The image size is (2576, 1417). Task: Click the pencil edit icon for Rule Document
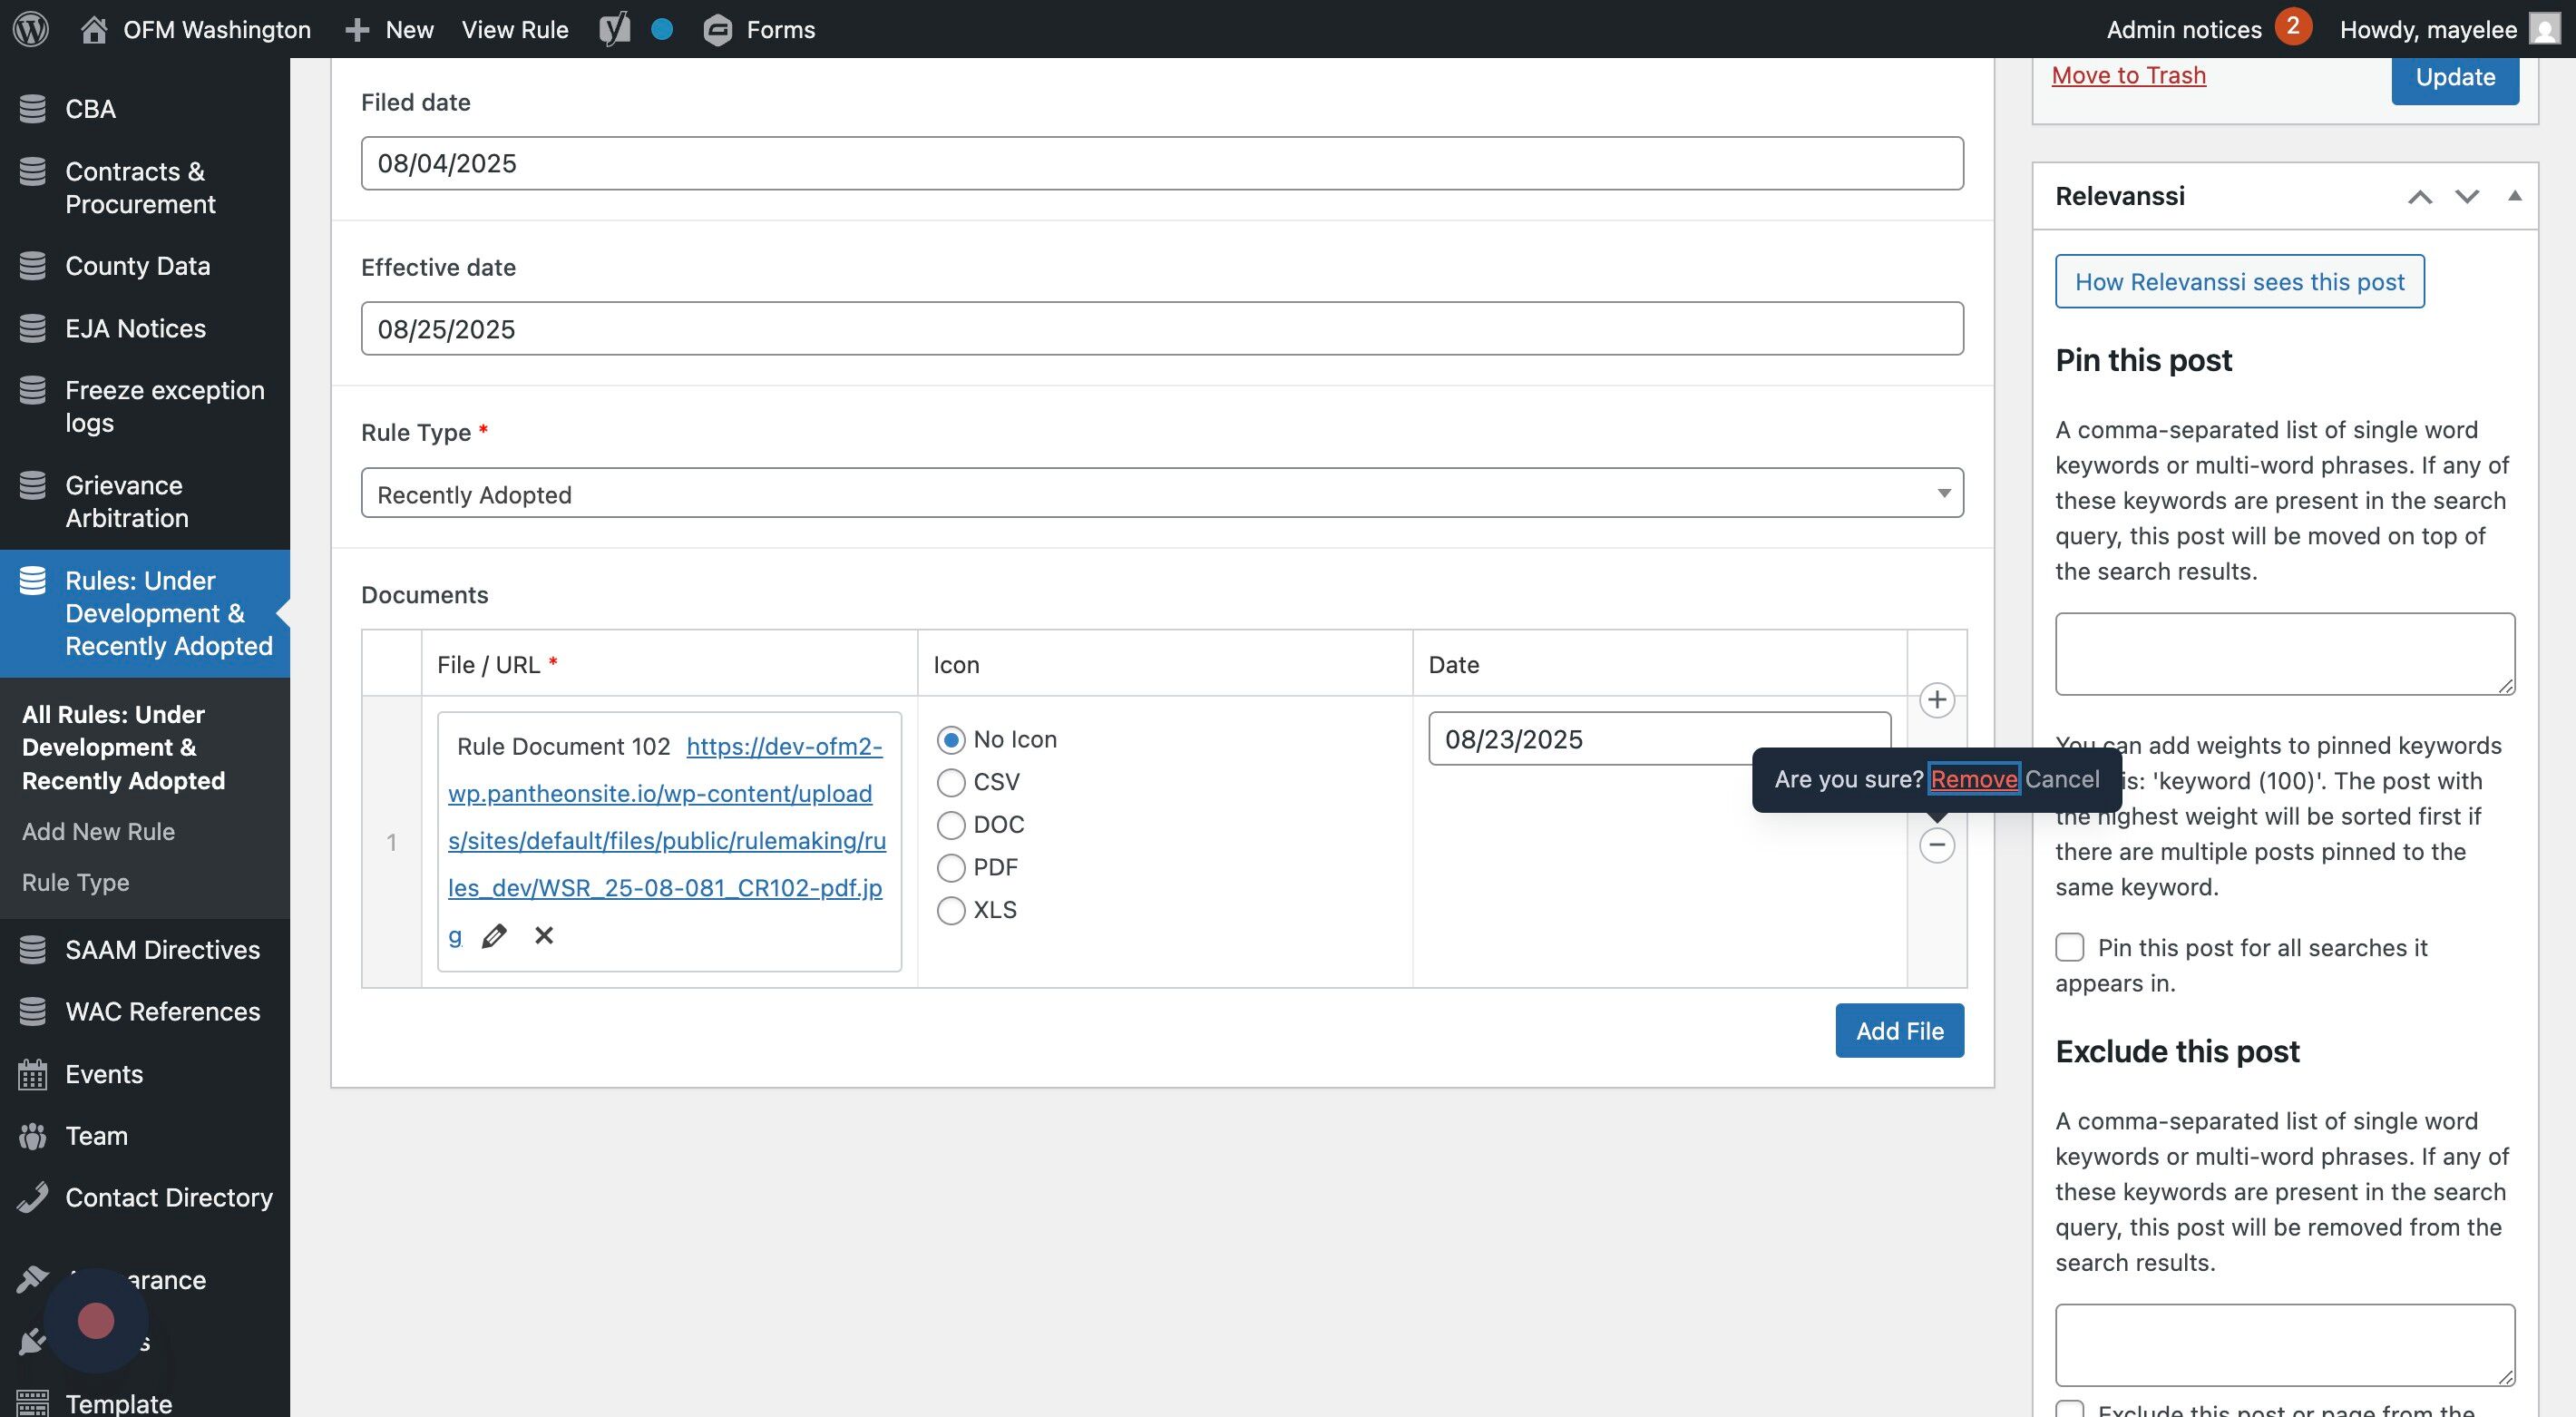coord(494,936)
